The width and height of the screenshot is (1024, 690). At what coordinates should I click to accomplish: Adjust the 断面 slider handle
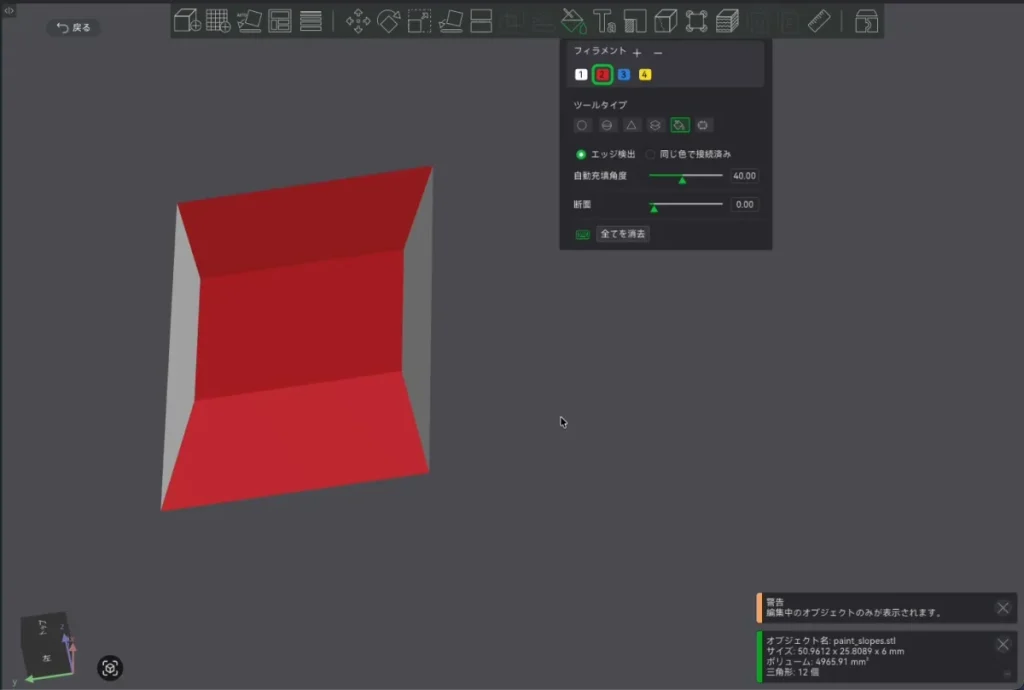click(x=654, y=208)
